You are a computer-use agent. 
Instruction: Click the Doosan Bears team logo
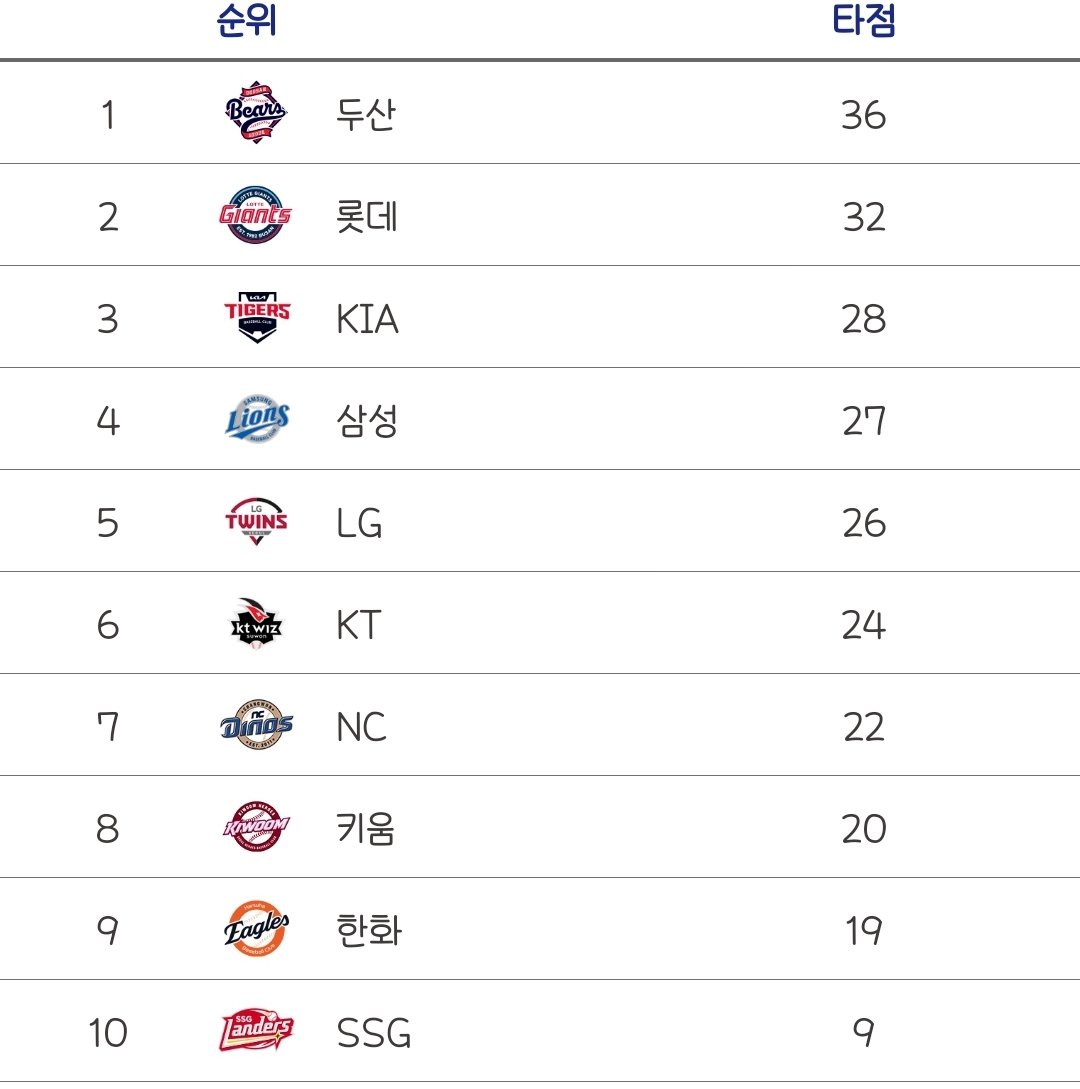point(256,114)
